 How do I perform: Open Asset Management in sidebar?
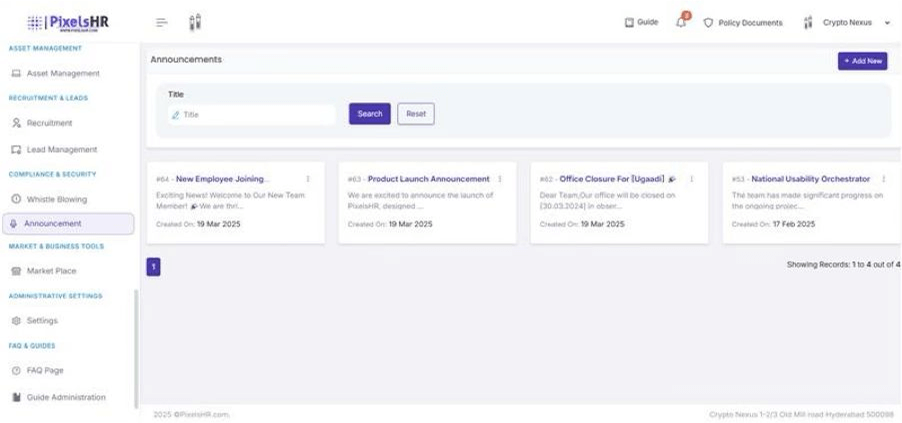coord(62,73)
